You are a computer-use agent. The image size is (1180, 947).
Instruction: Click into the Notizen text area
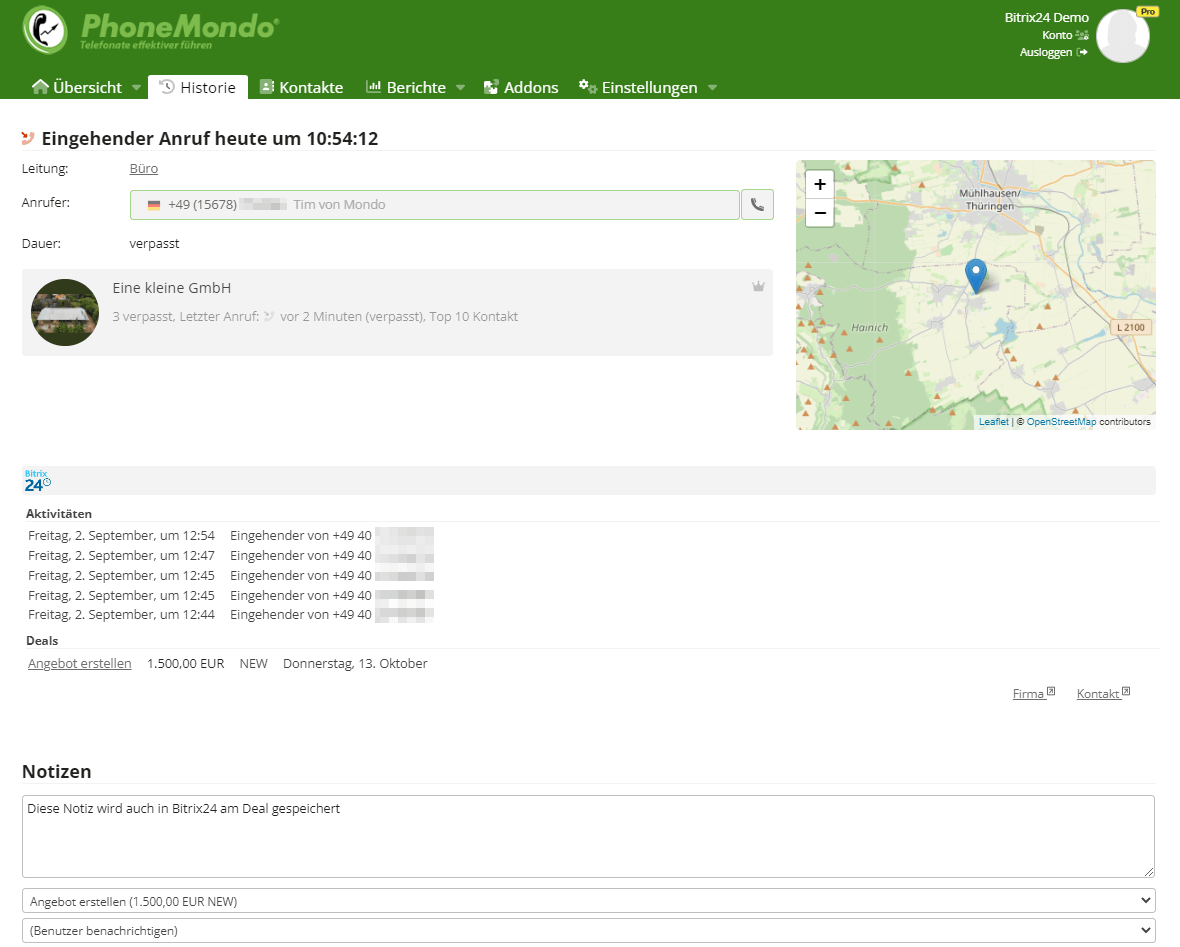(588, 836)
